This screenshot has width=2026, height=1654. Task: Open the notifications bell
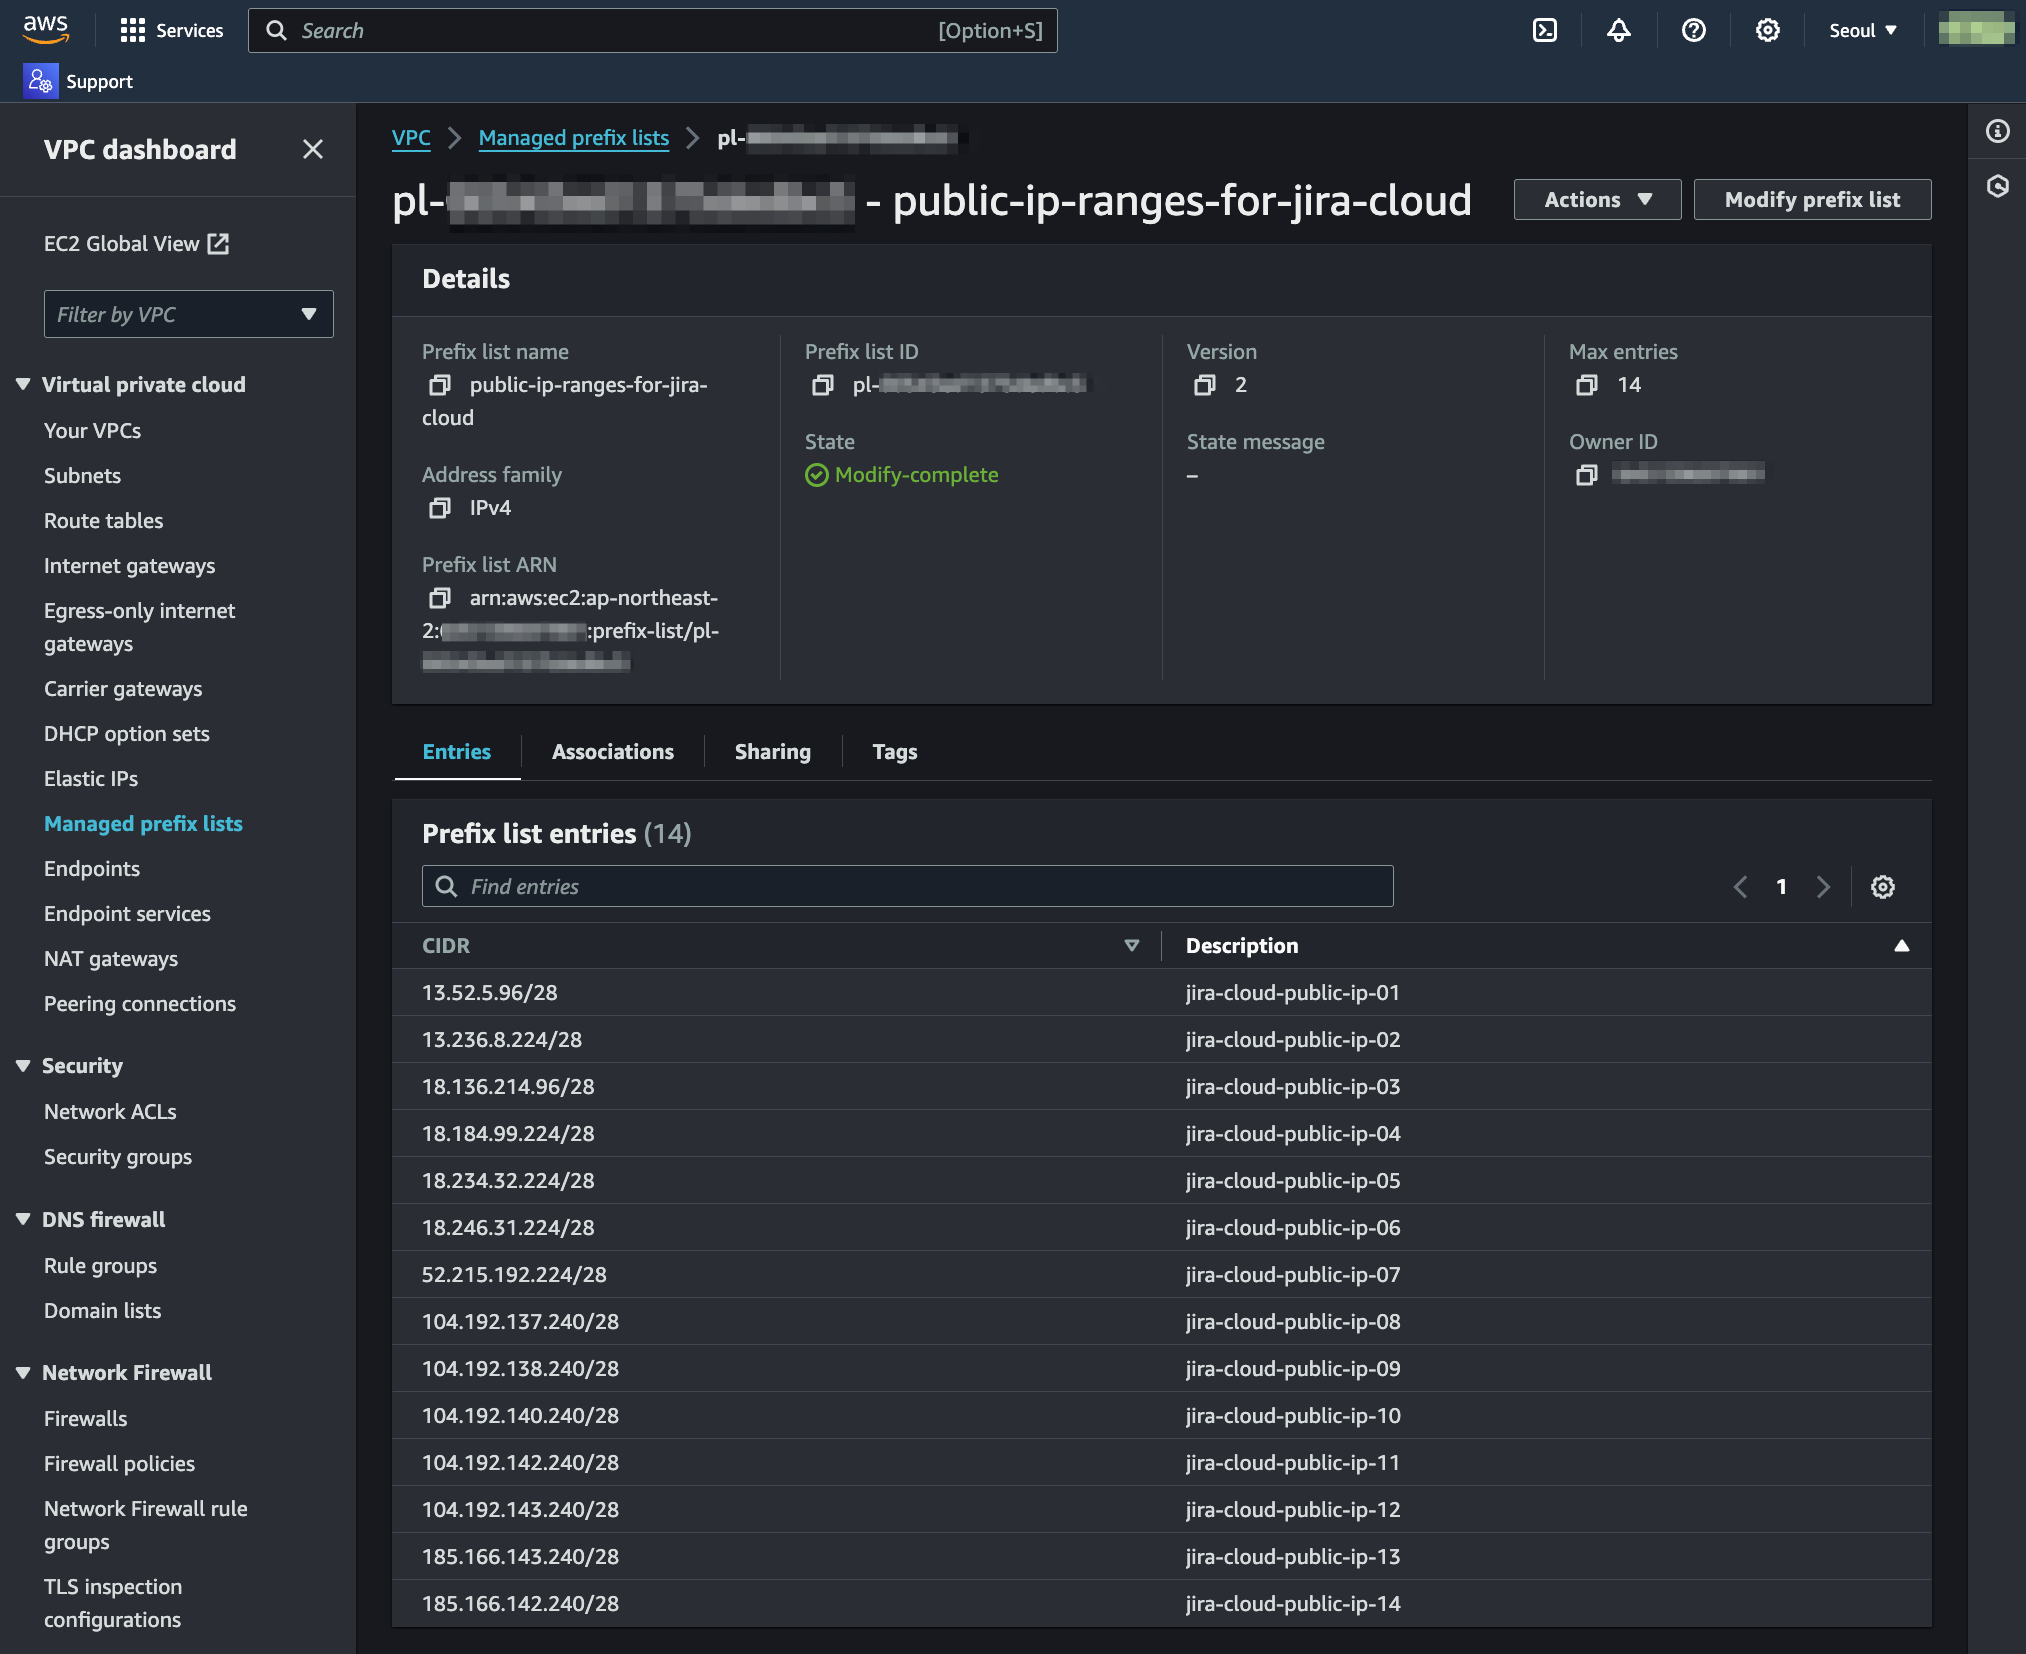point(1619,30)
